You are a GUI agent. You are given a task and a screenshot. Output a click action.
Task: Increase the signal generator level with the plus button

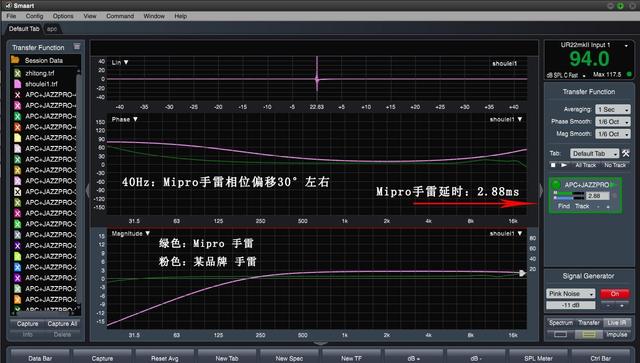tap(622, 305)
